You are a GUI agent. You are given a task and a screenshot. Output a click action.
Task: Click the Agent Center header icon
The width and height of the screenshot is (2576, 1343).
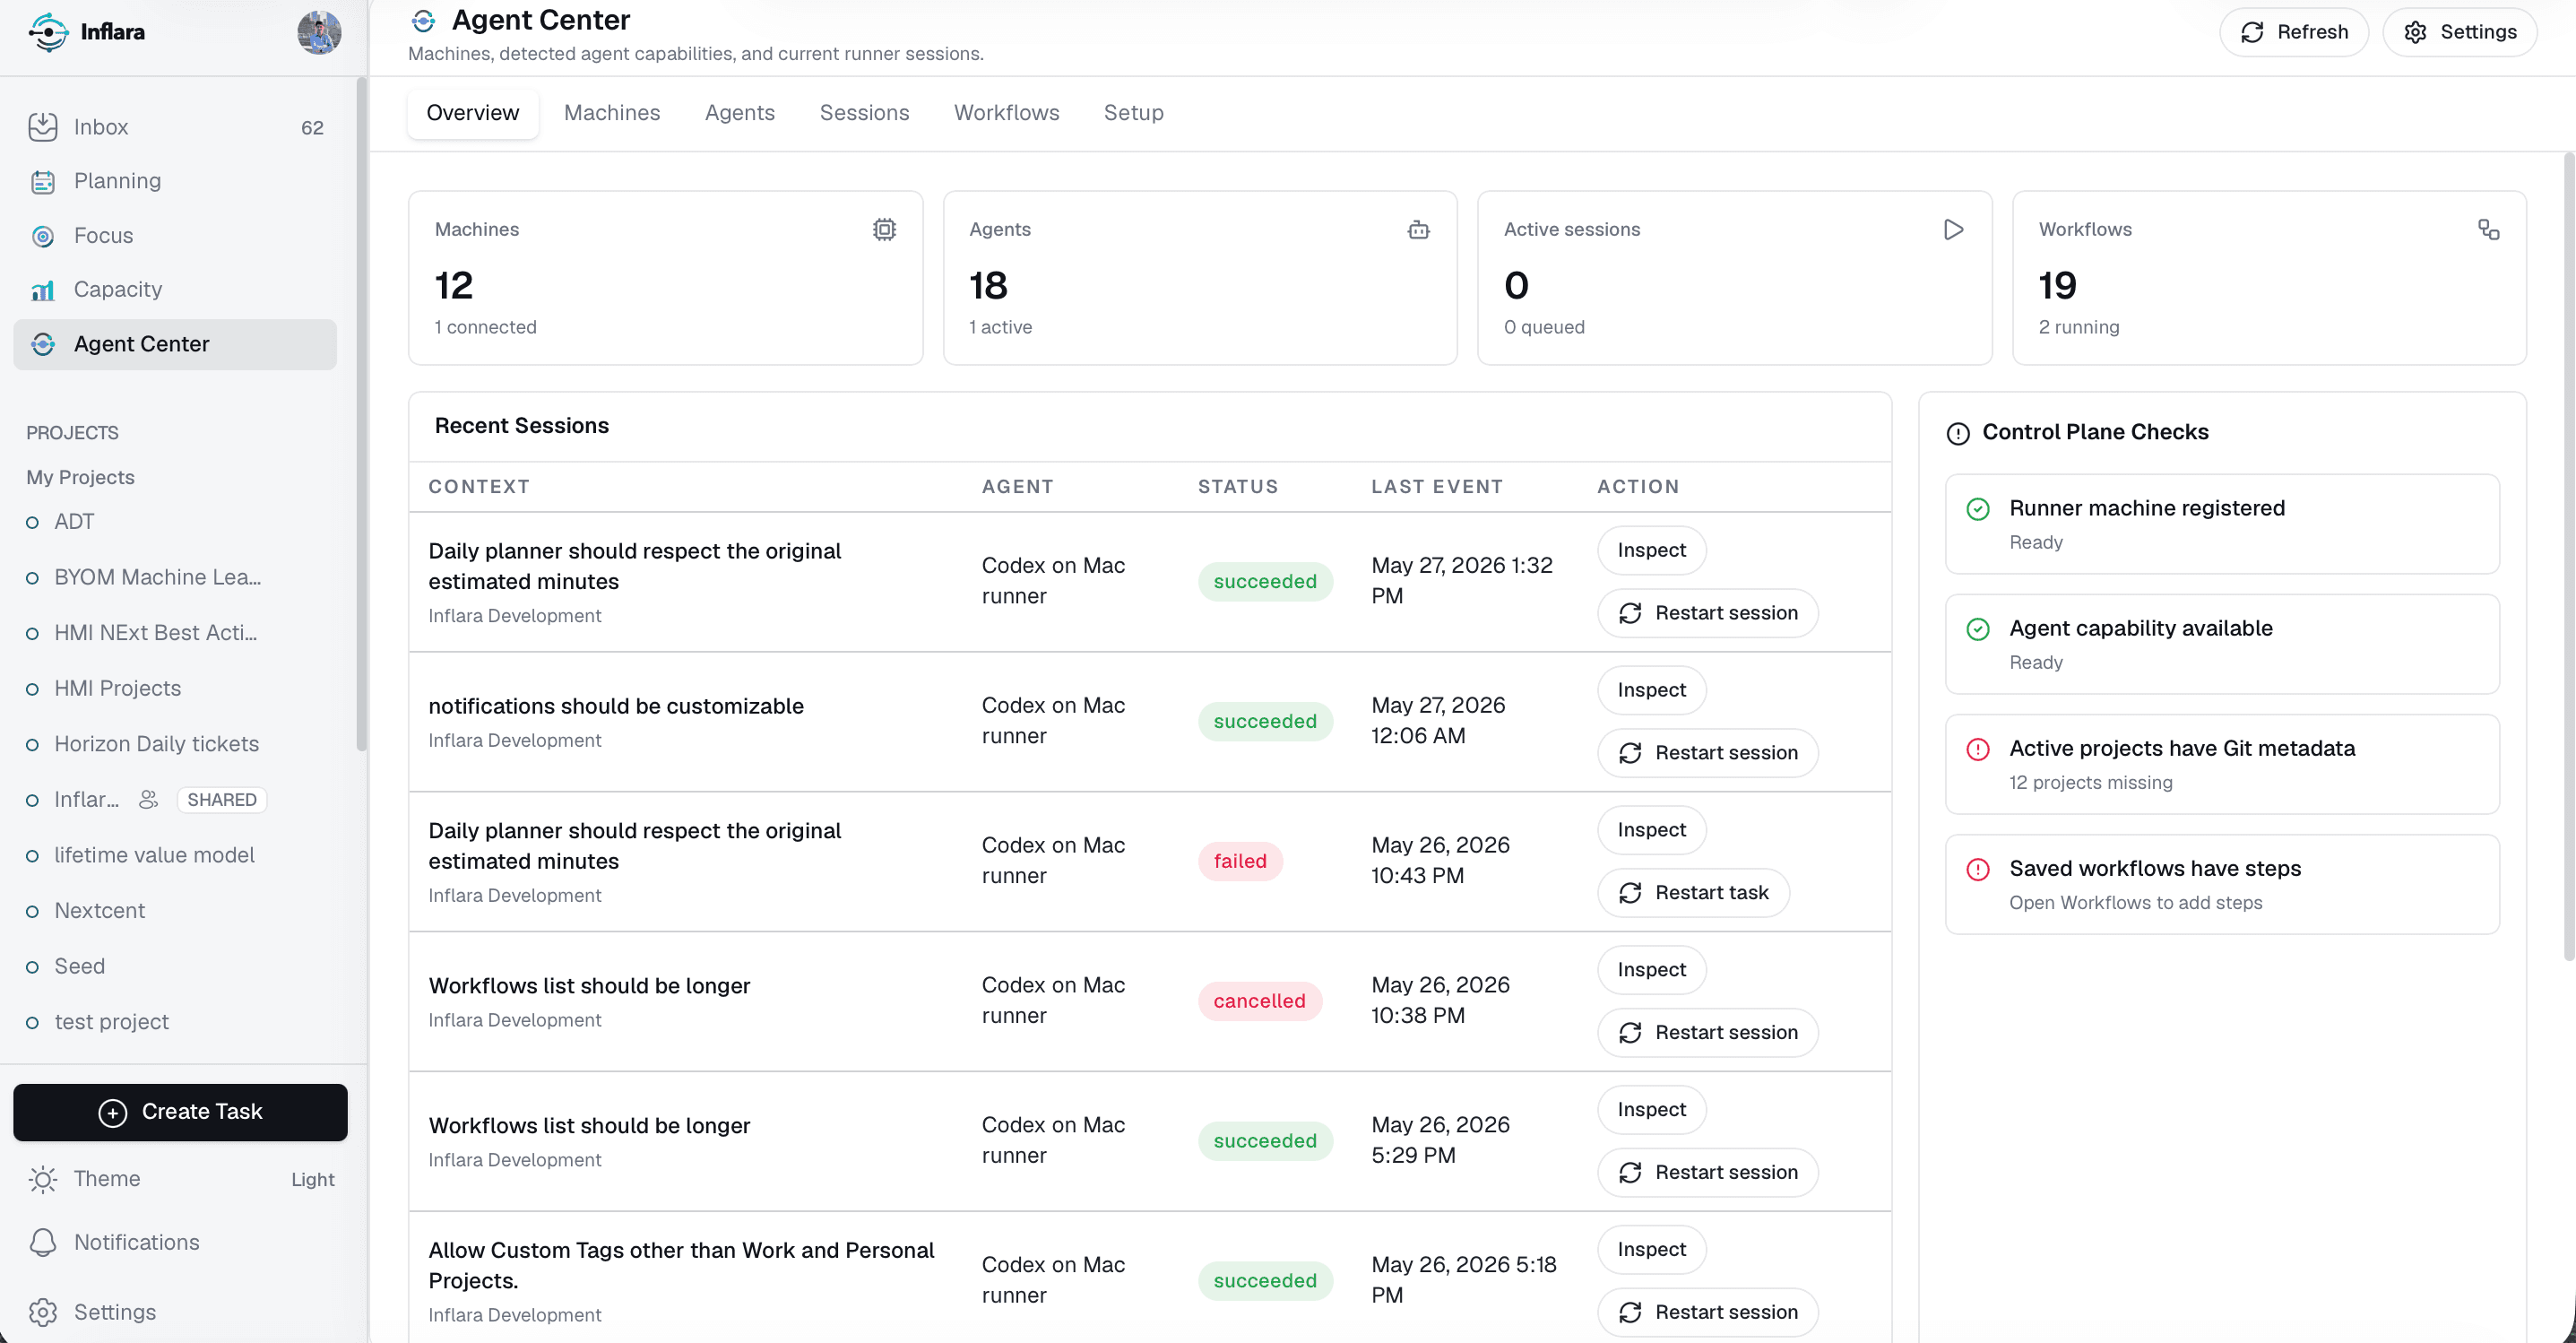tap(424, 20)
